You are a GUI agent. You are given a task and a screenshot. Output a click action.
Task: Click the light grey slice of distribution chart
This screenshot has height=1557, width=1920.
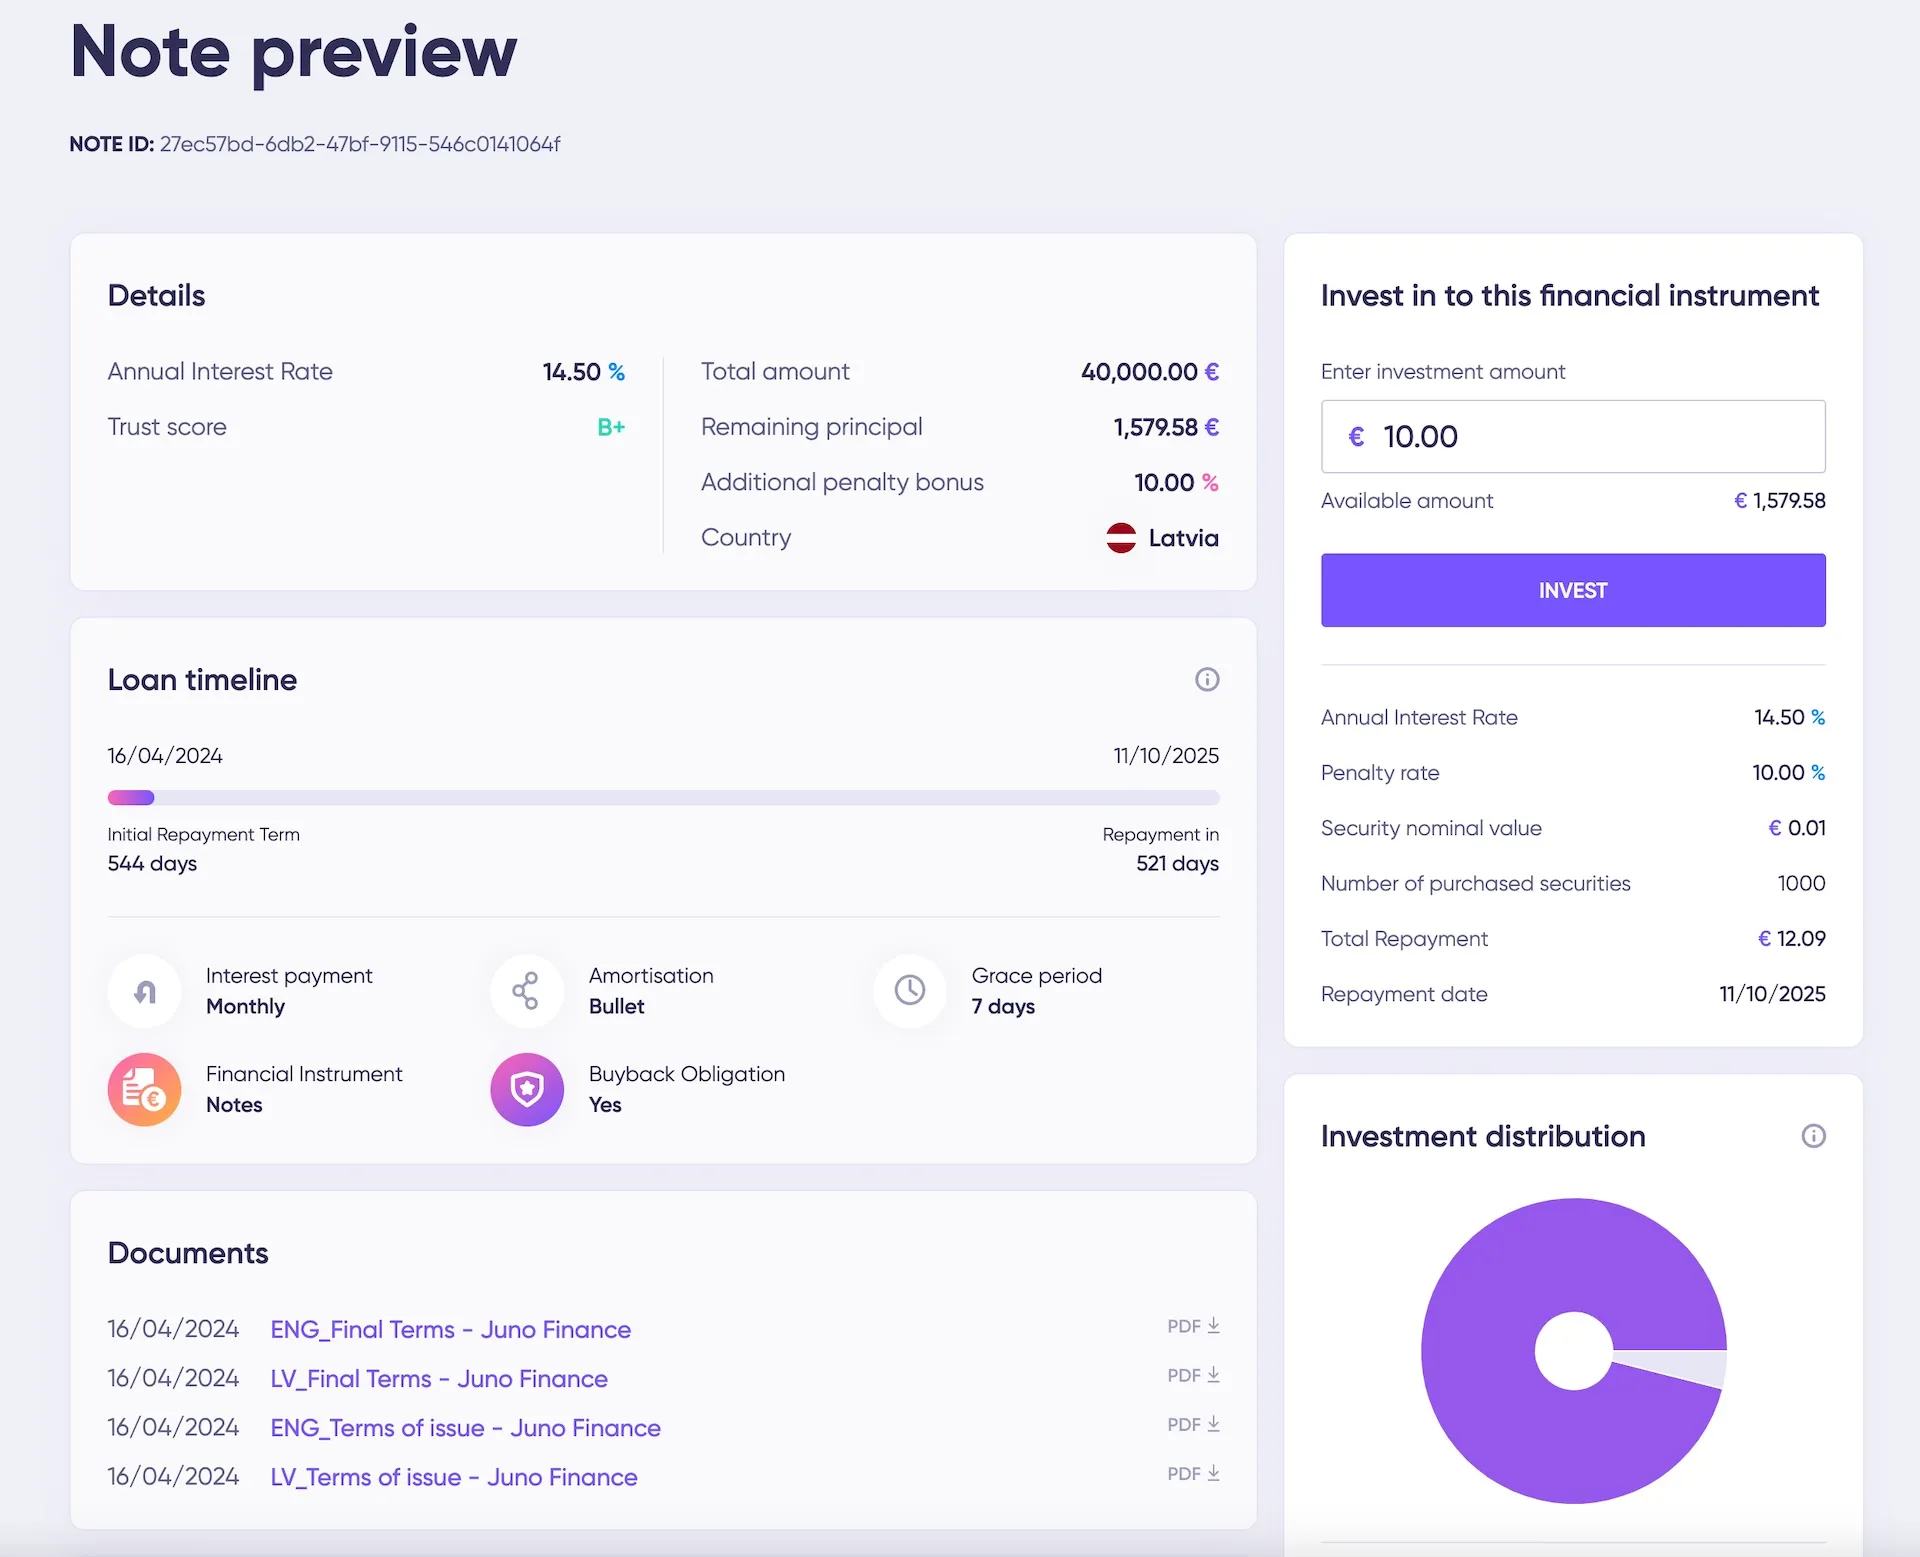pyautogui.click(x=1680, y=1365)
